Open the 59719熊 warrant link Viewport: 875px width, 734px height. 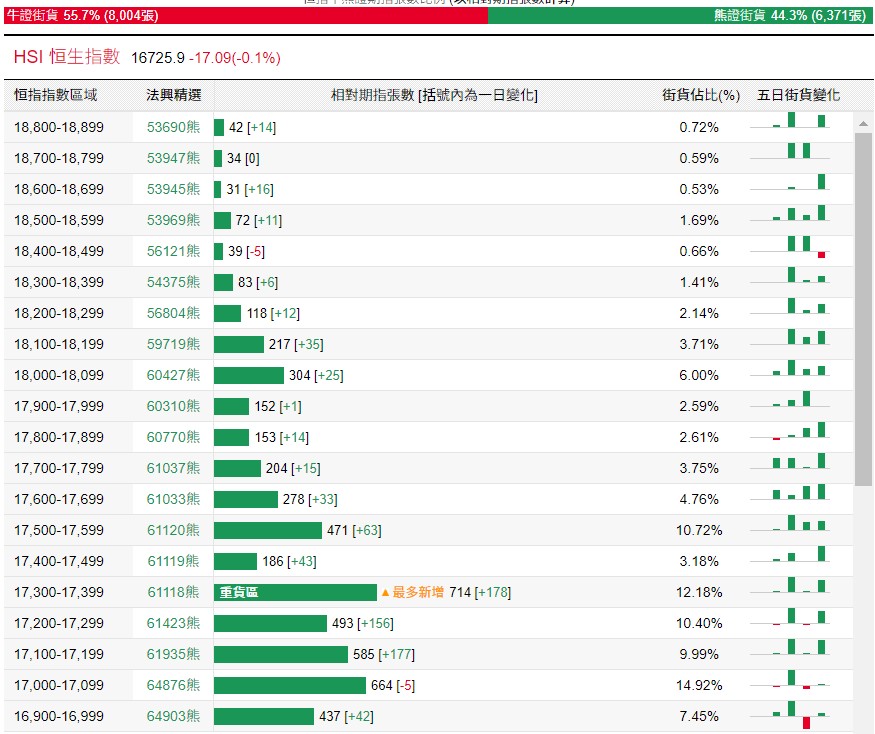coord(173,344)
